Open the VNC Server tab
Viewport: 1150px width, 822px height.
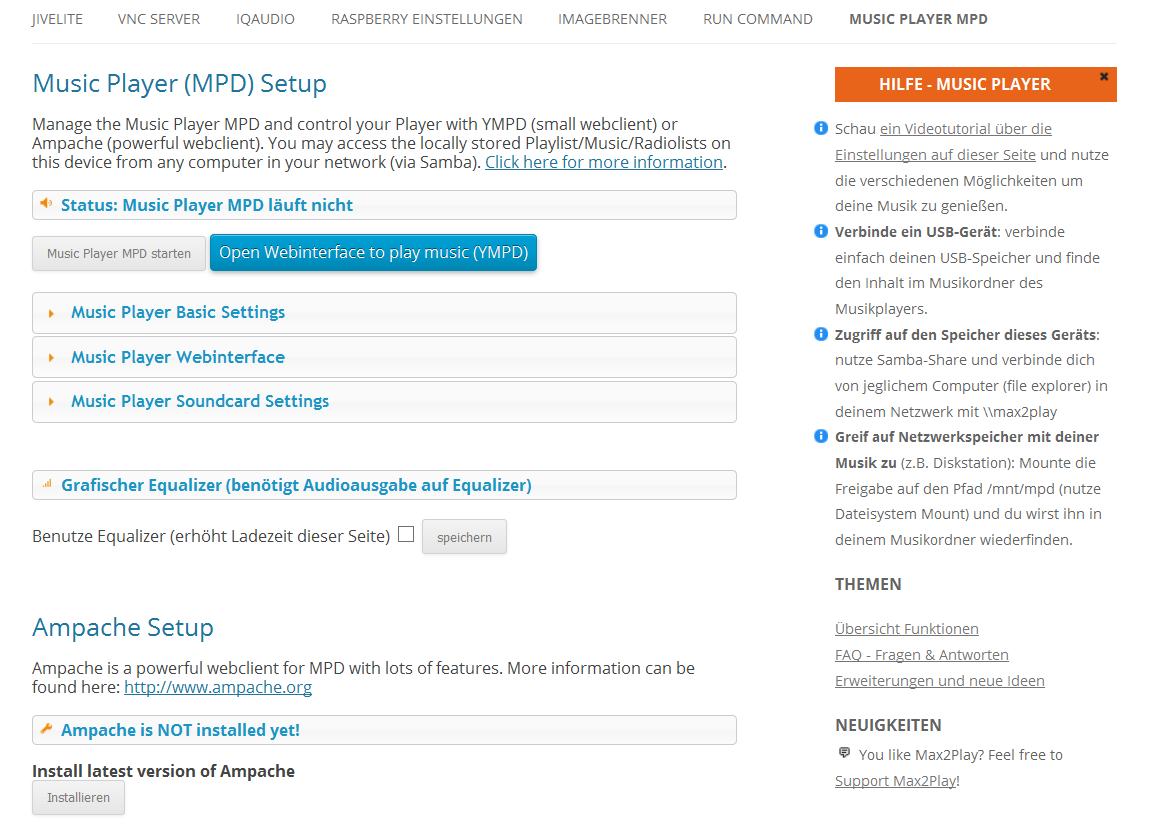tap(158, 19)
